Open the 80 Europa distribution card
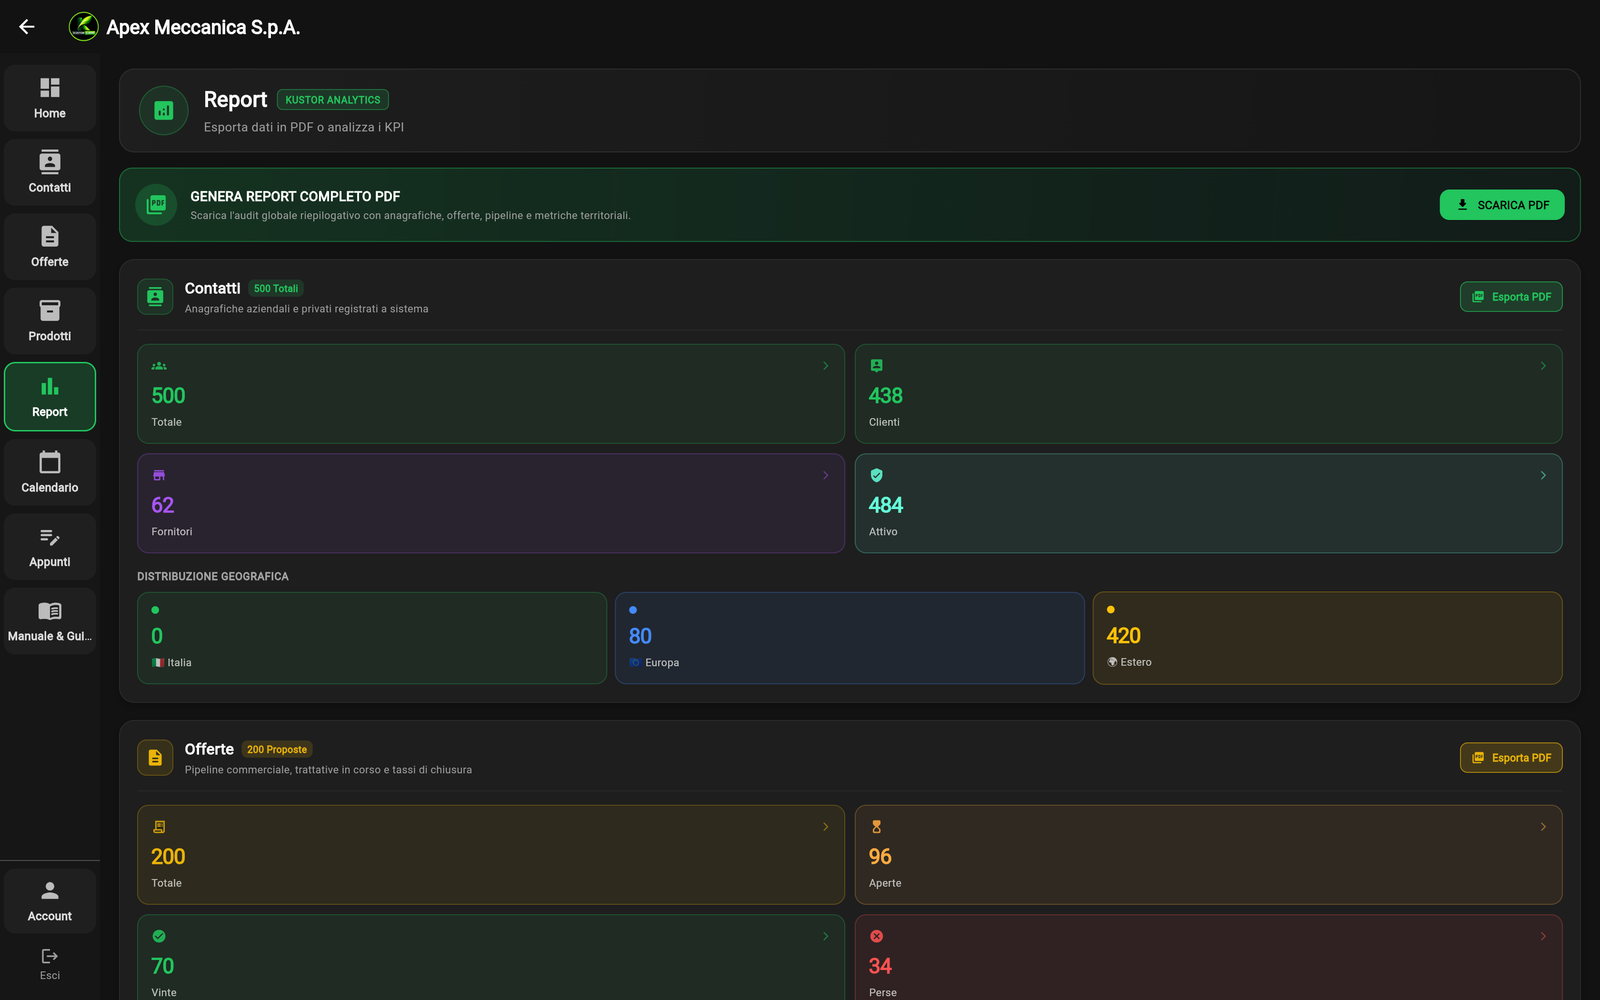This screenshot has height=1000, width=1600. tap(850, 638)
